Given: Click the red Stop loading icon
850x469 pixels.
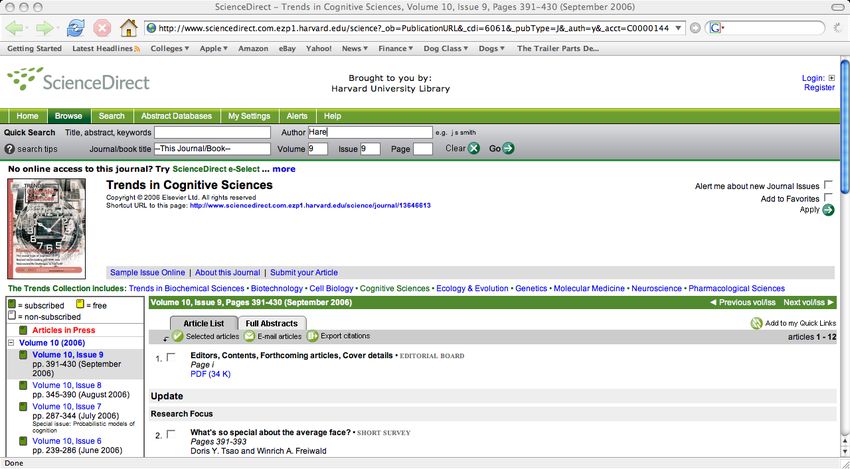Looking at the screenshot, I should [102, 28].
